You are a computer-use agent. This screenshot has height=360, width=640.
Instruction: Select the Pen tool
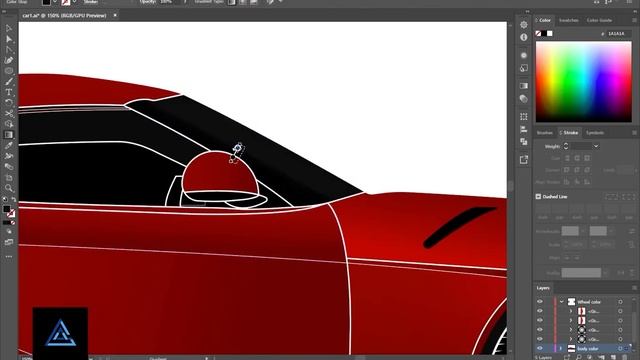click(x=9, y=60)
